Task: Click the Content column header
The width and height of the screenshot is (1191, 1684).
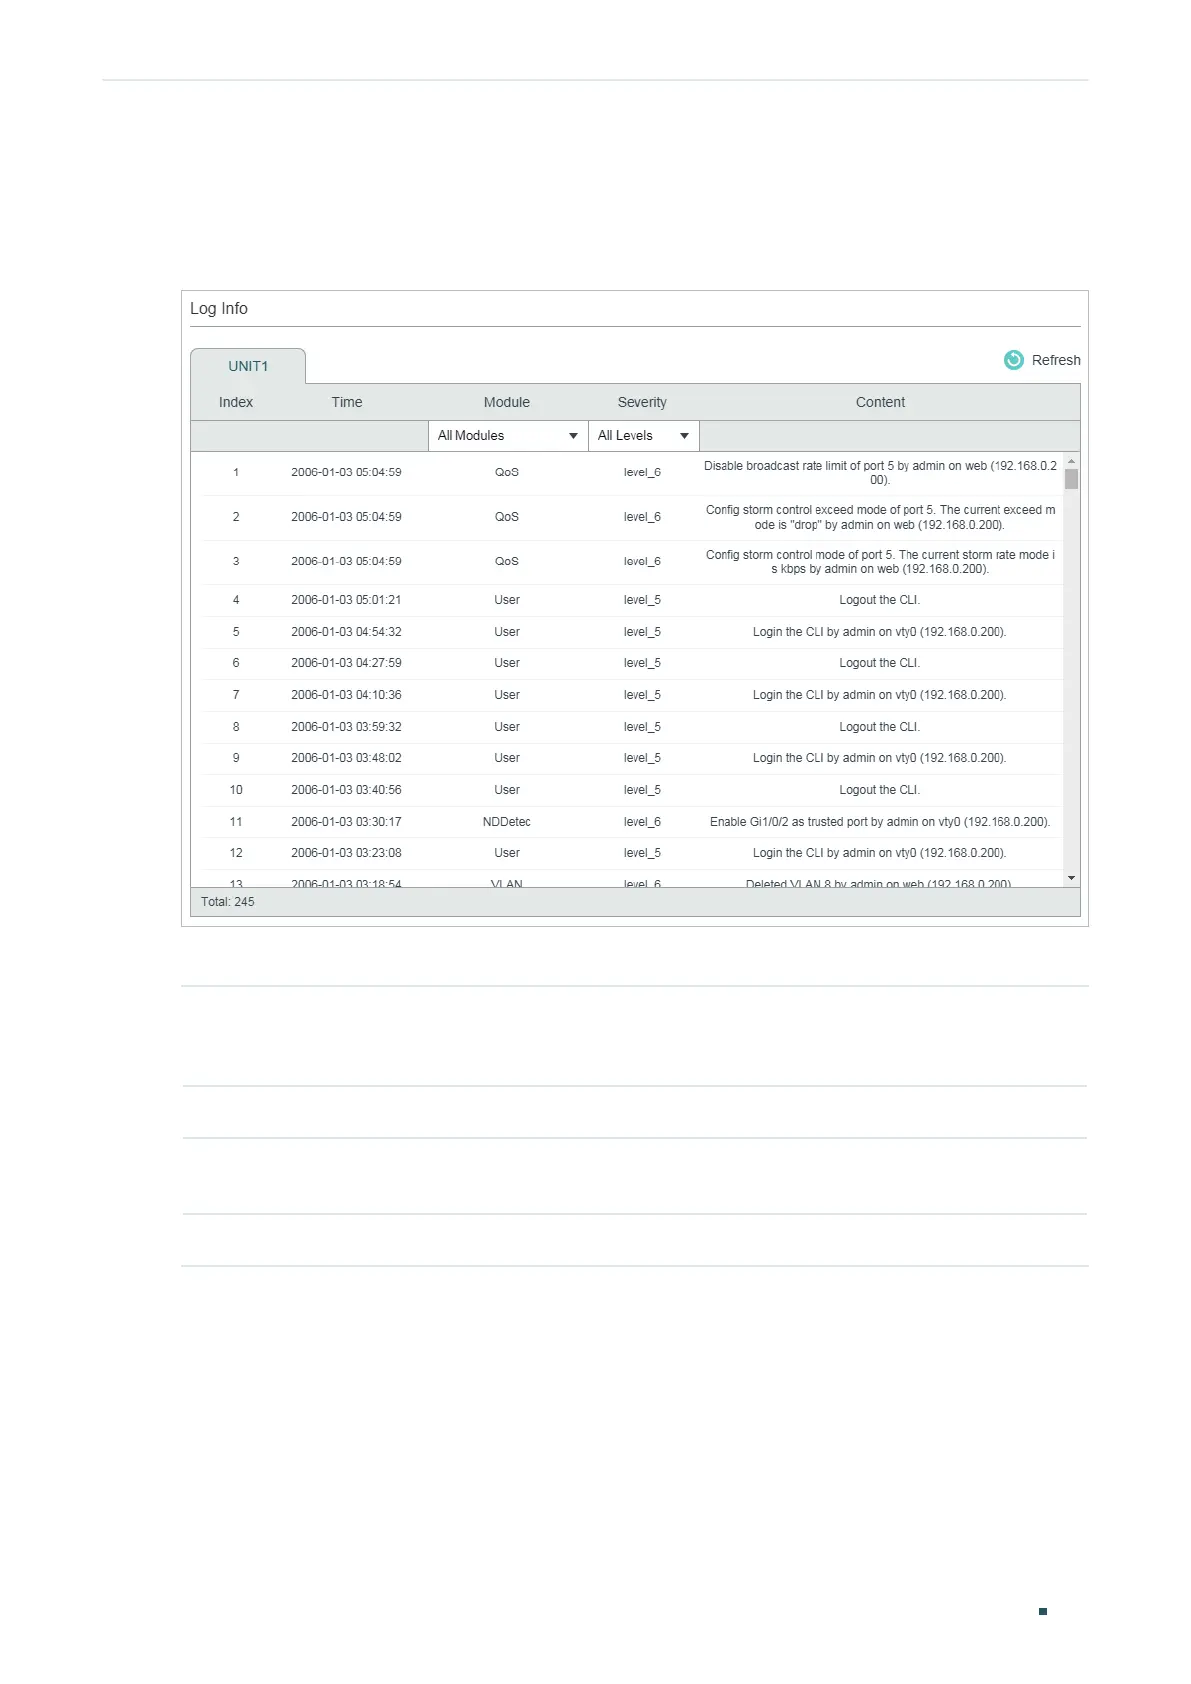Action: pos(880,402)
